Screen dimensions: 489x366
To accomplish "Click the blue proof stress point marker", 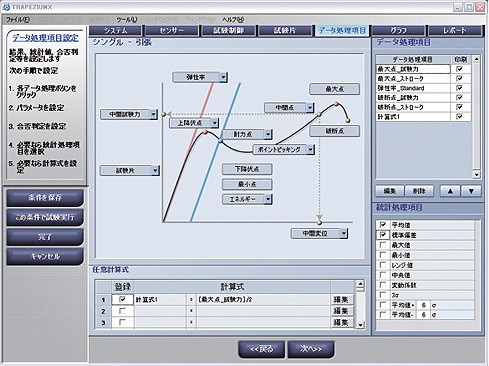I will [x=220, y=141].
